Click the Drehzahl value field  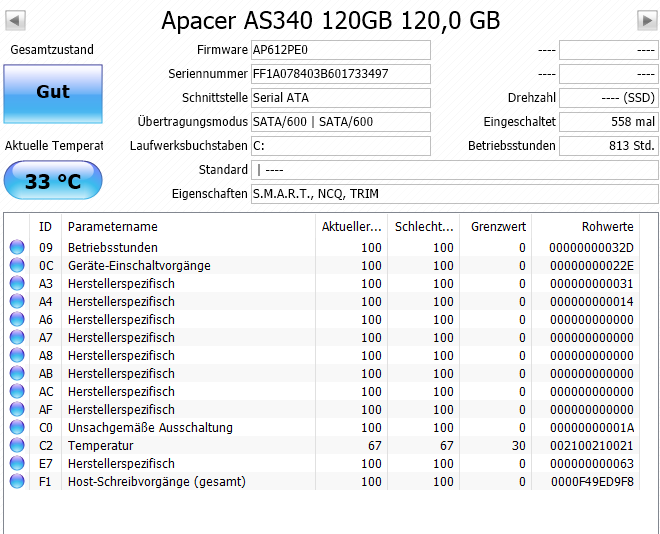coord(609,98)
